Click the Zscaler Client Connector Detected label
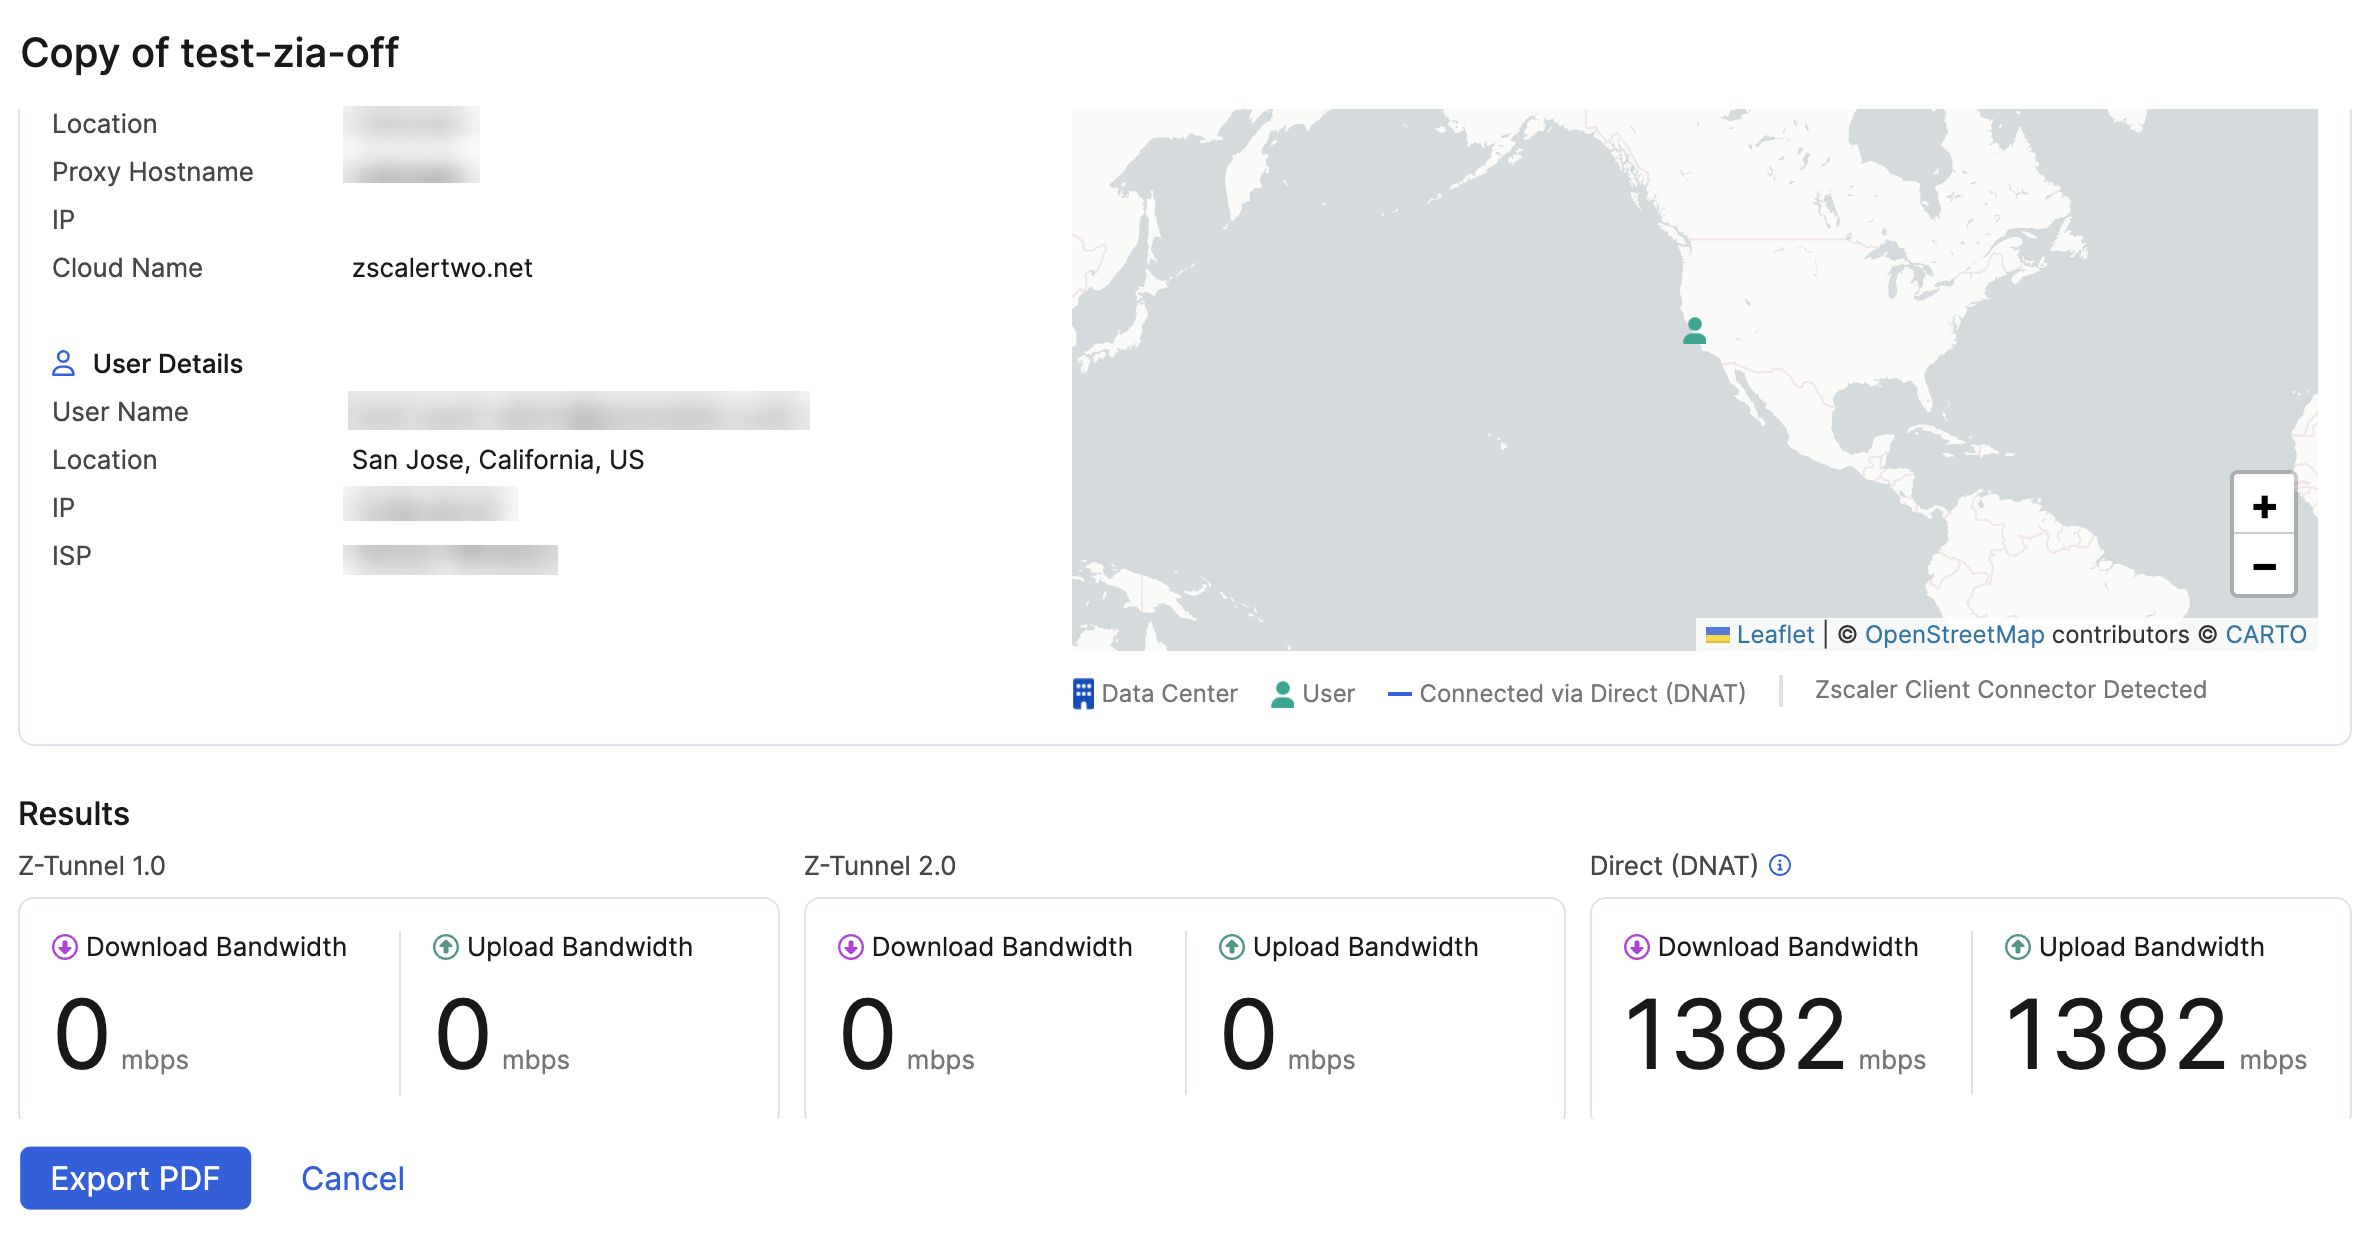Screen dimensions: 2376x1233 2011,689
